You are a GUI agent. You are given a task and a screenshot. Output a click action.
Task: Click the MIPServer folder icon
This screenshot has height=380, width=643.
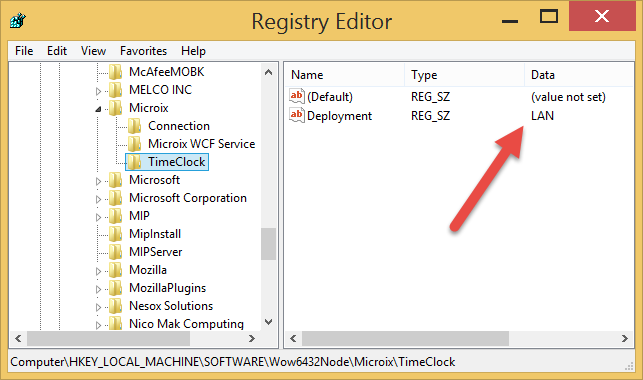115,252
